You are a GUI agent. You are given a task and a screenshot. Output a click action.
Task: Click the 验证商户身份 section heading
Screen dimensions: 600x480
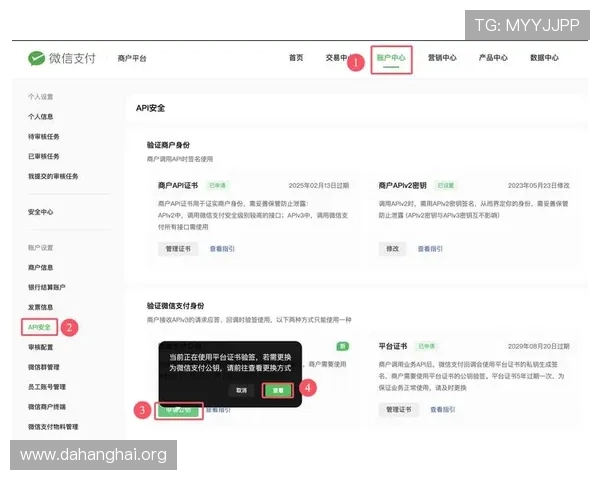click(168, 145)
